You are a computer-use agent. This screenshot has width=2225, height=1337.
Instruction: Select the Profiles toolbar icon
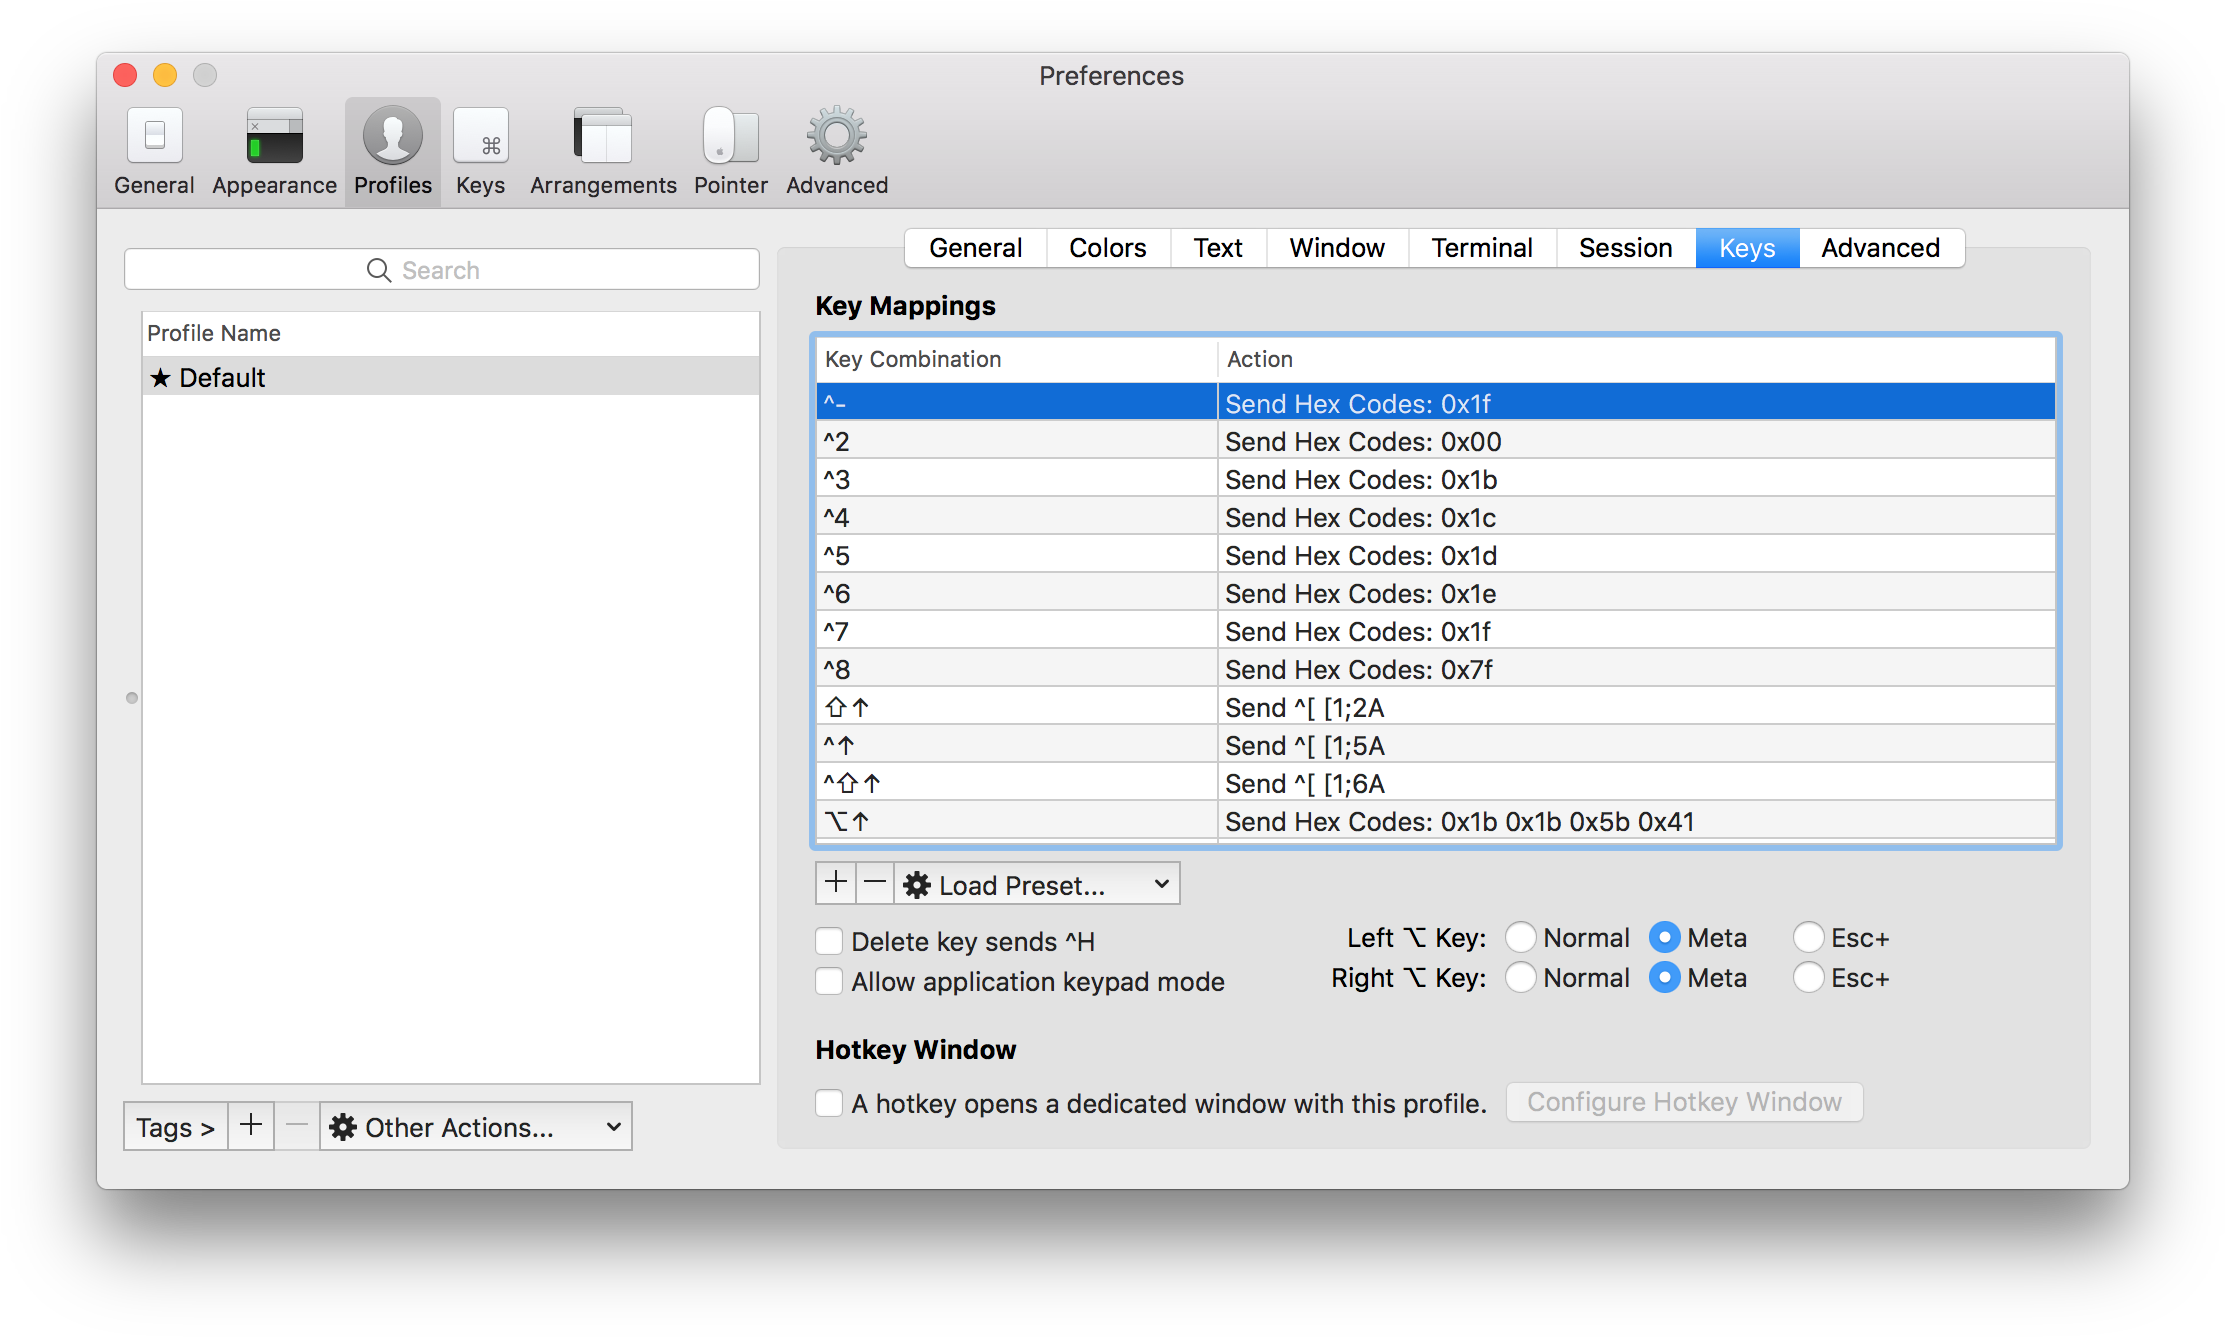[393, 151]
